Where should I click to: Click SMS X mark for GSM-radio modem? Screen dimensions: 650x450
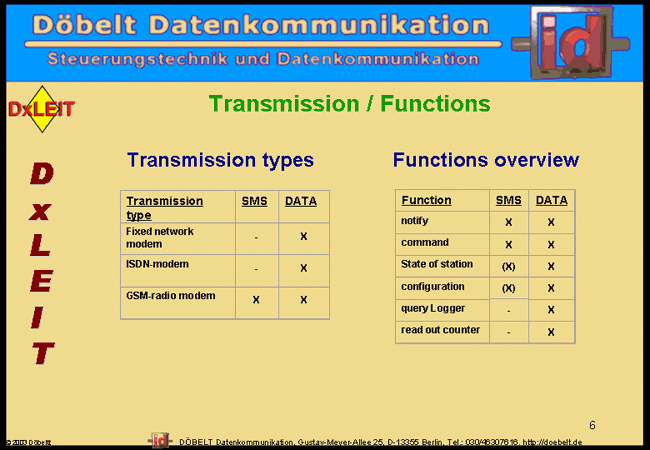pos(256,300)
